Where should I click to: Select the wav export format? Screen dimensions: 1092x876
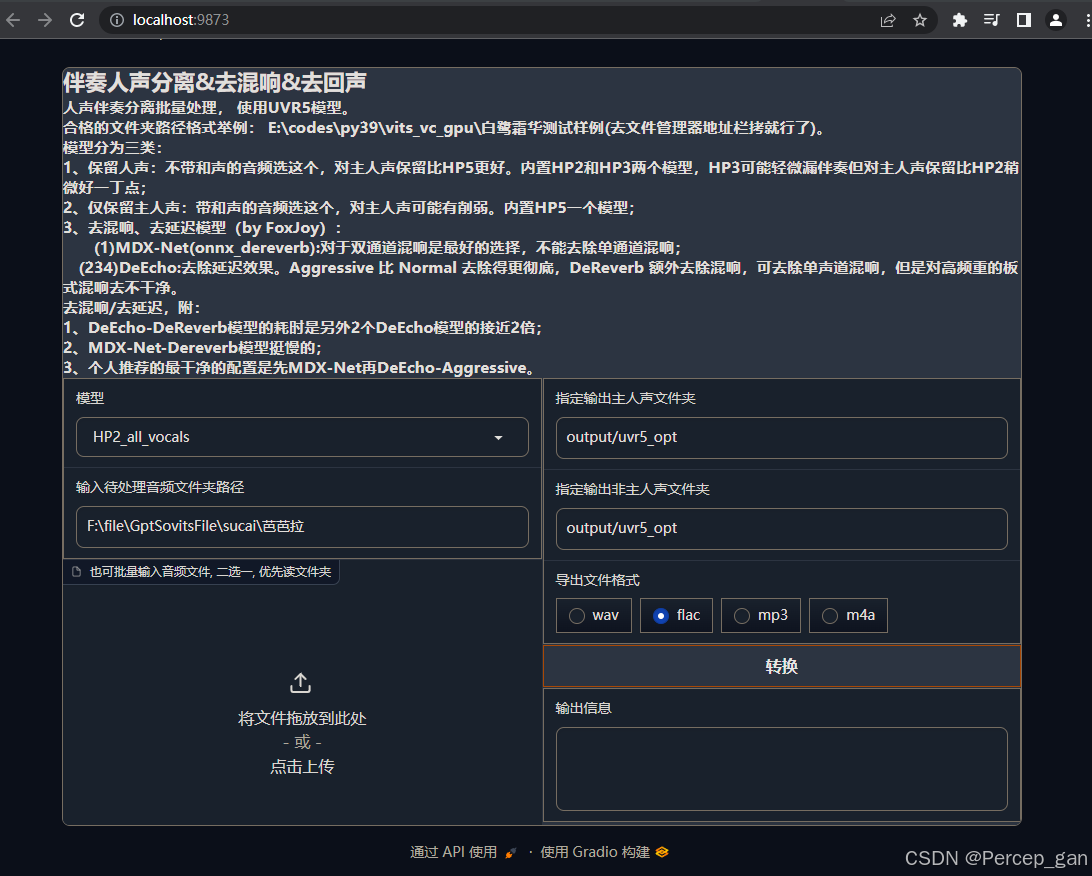(x=593, y=616)
